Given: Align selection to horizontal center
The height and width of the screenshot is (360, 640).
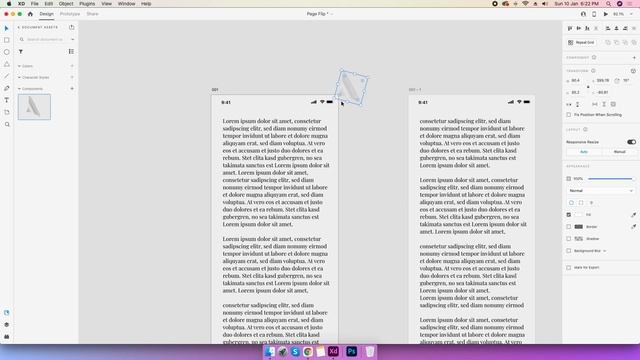Looking at the screenshot, I should coord(616,29).
